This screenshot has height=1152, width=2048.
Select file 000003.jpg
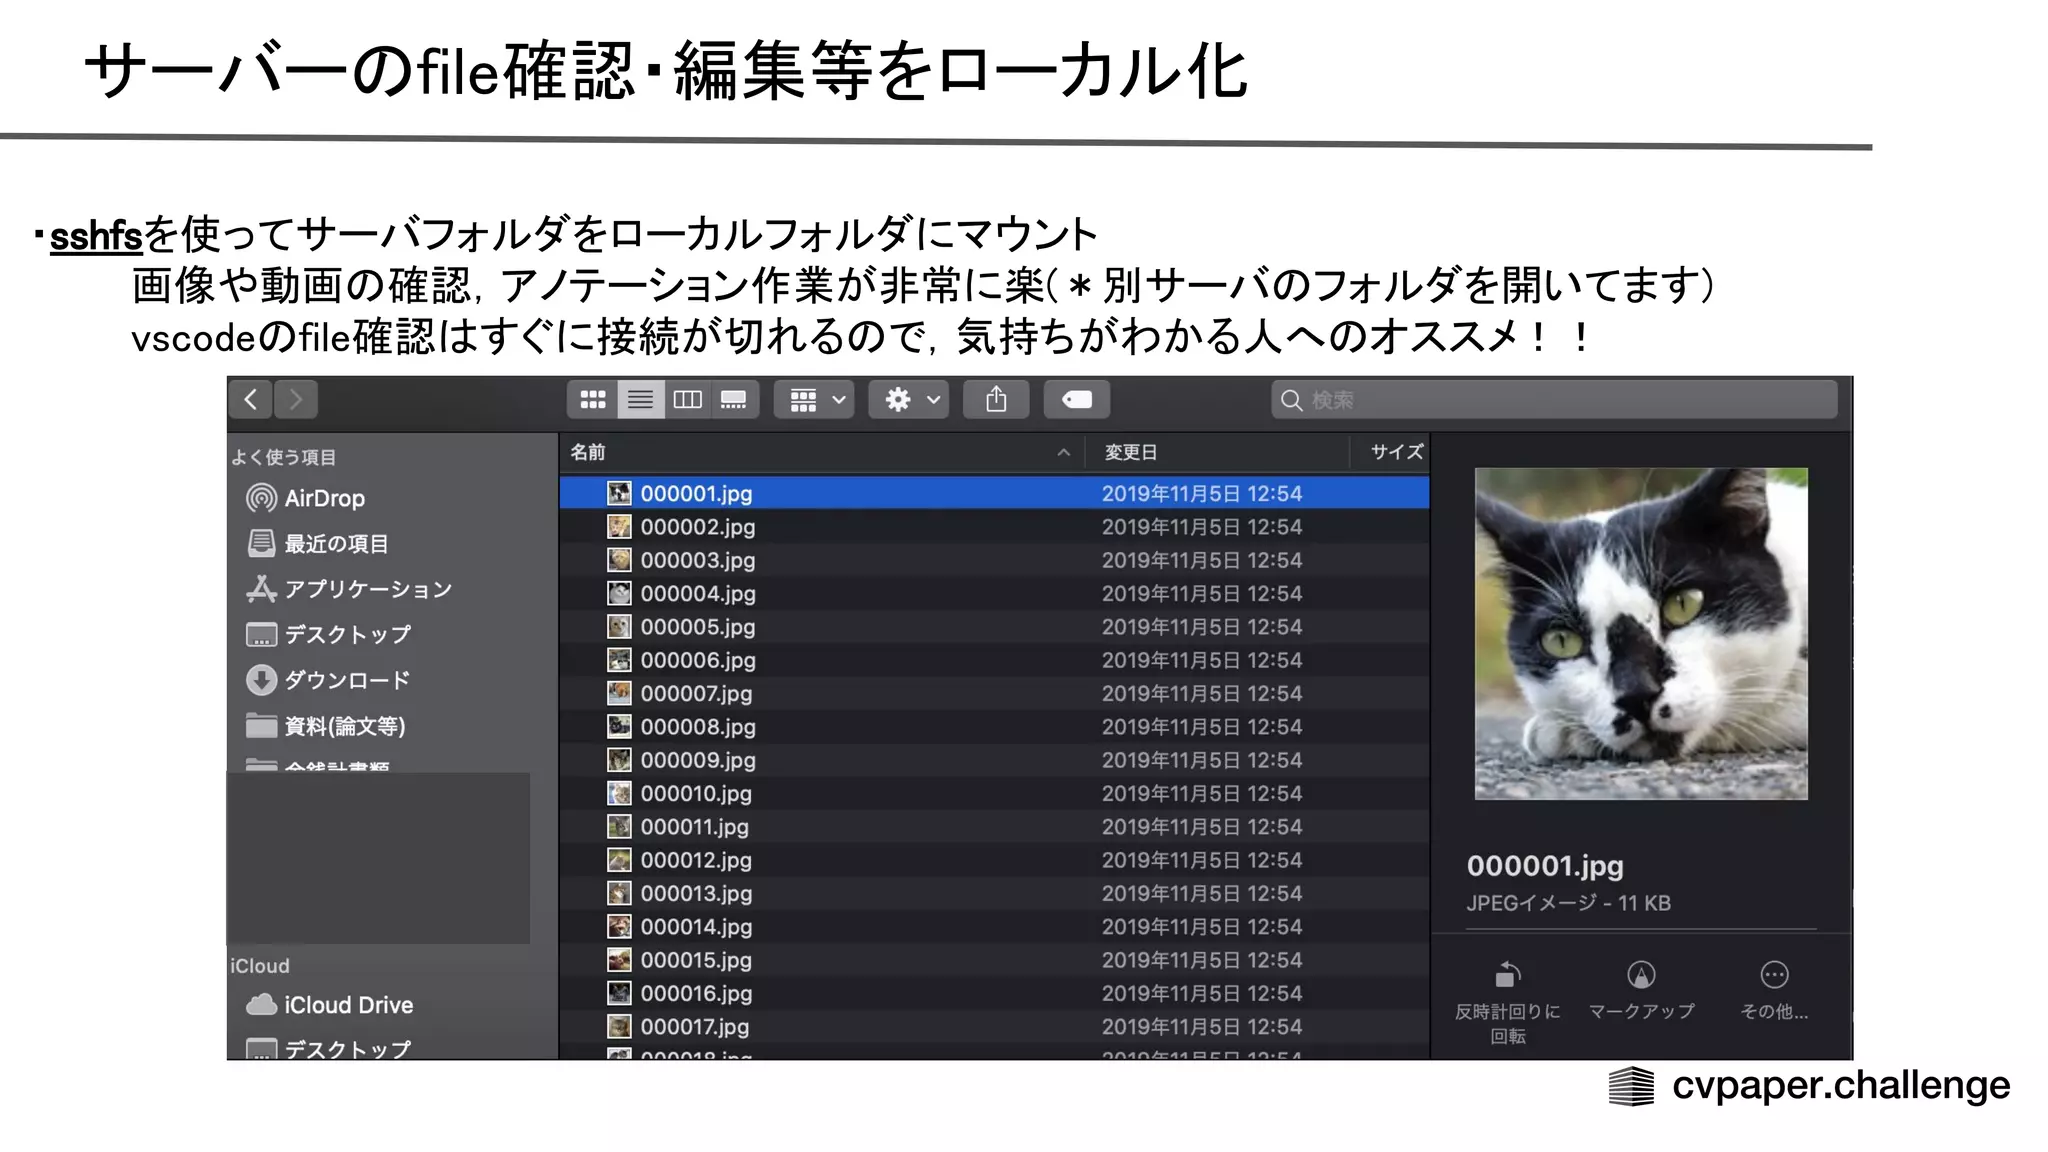994,560
